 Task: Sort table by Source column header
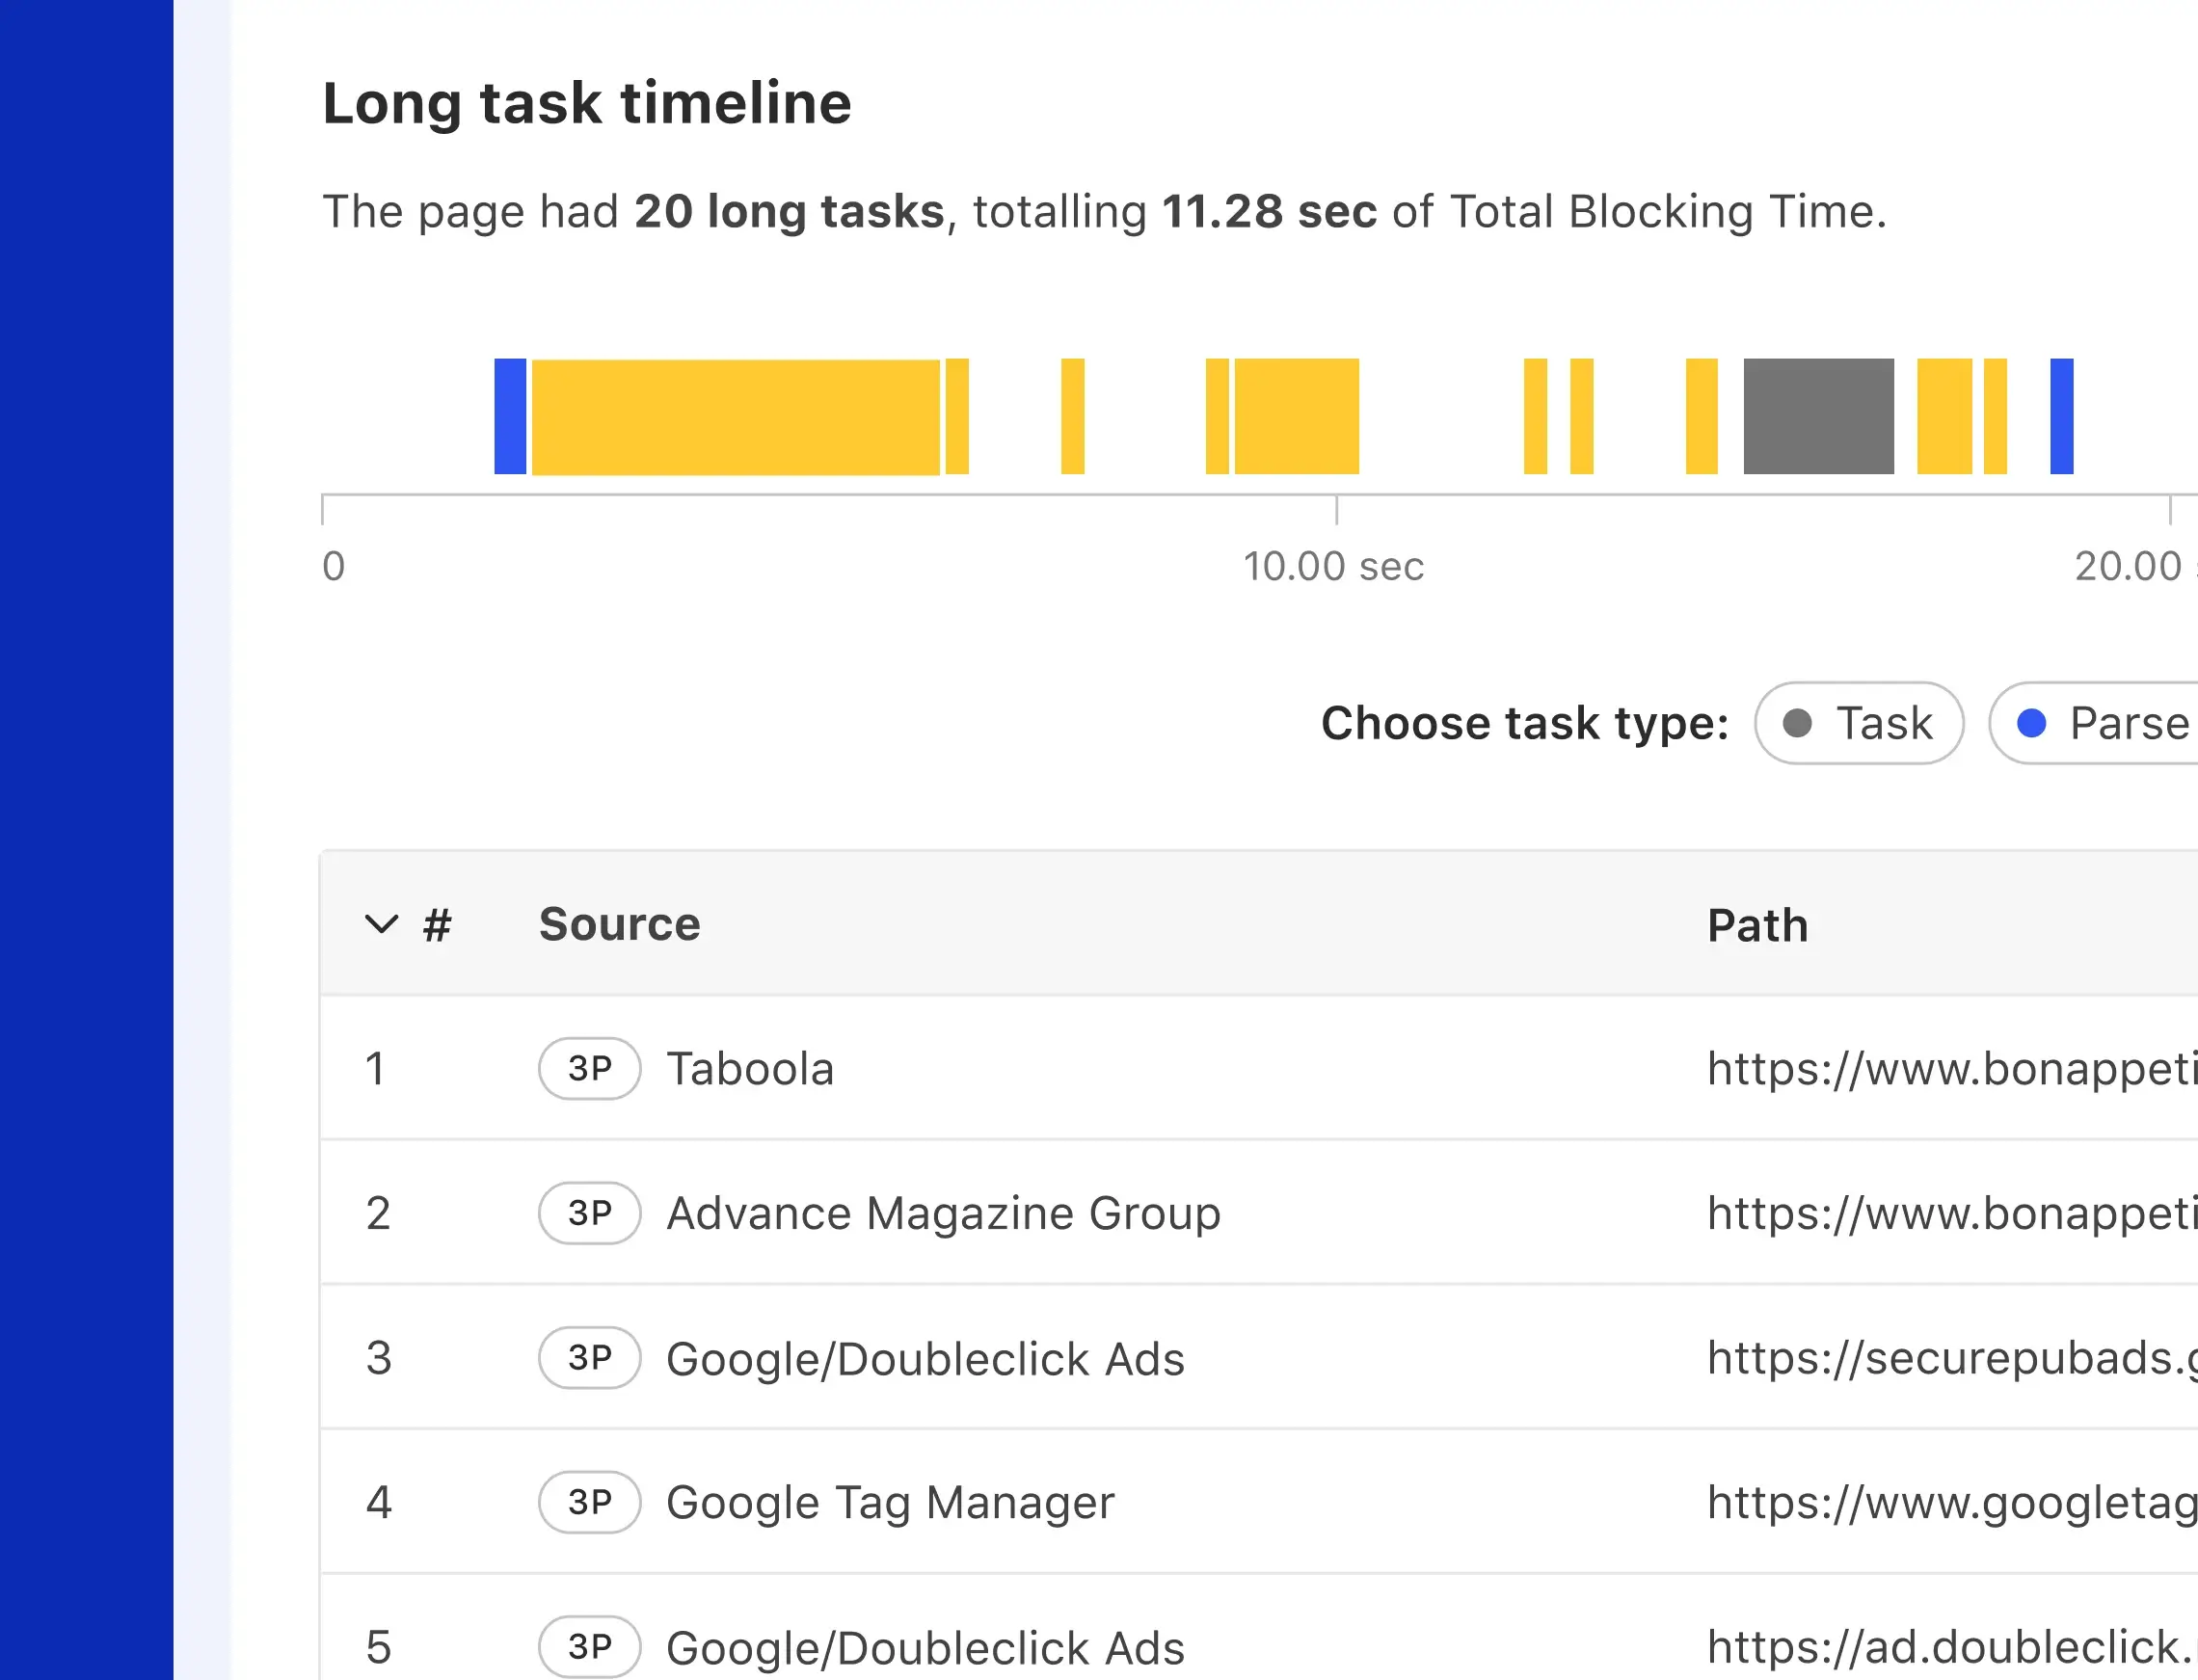(x=619, y=923)
